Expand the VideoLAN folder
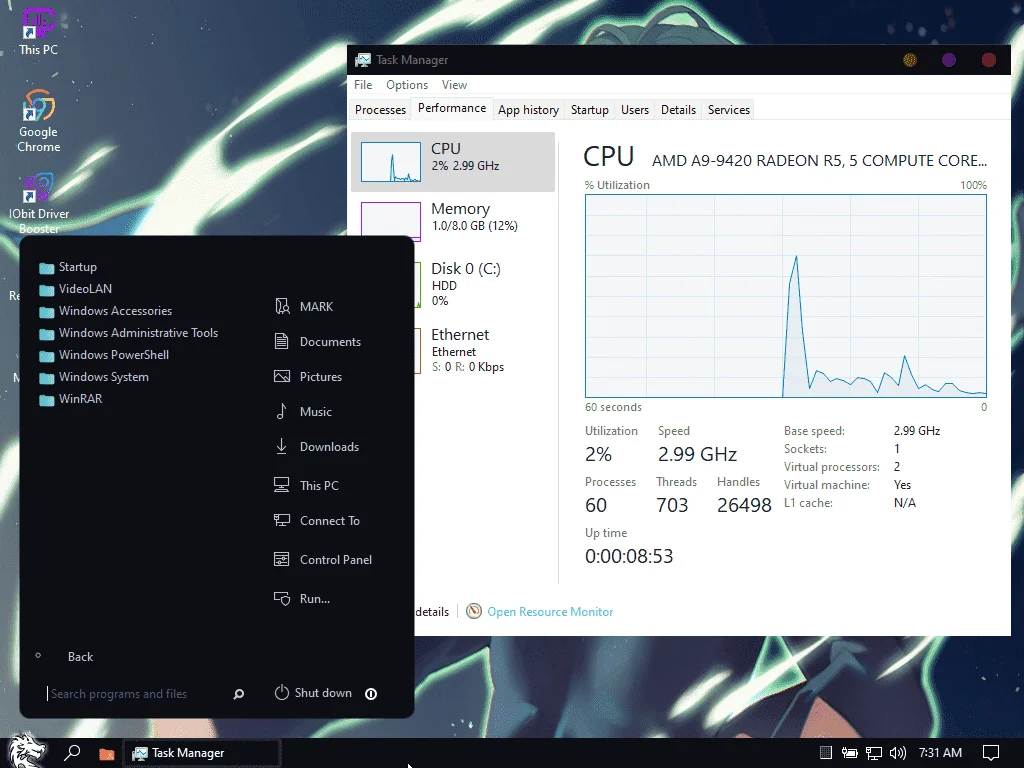Viewport: 1024px width, 768px height. [75, 289]
